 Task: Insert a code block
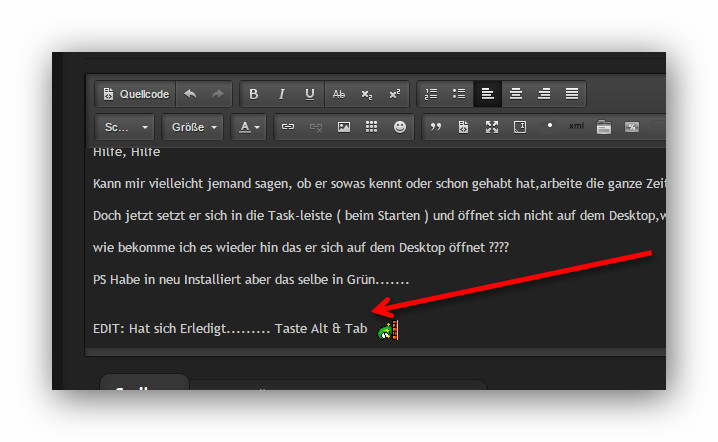(463, 127)
